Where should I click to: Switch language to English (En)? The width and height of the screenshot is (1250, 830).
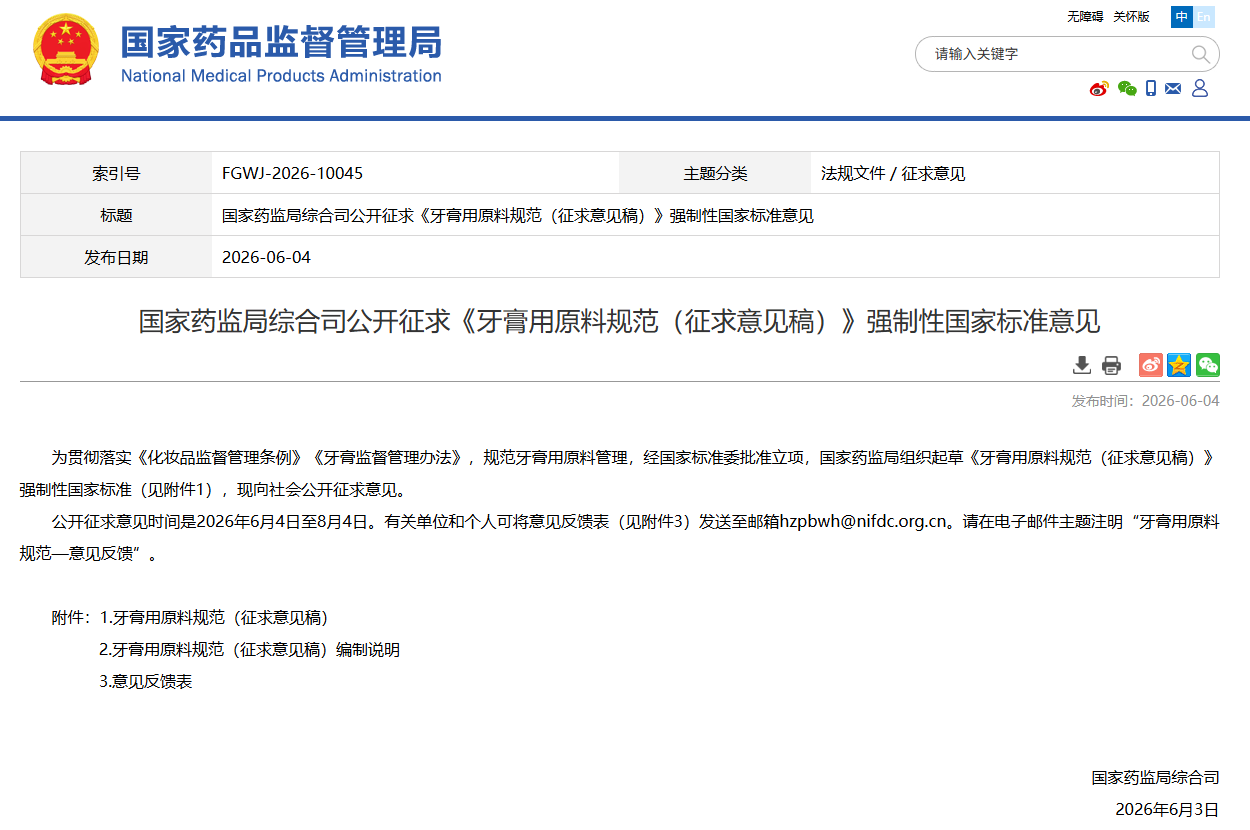[1204, 17]
